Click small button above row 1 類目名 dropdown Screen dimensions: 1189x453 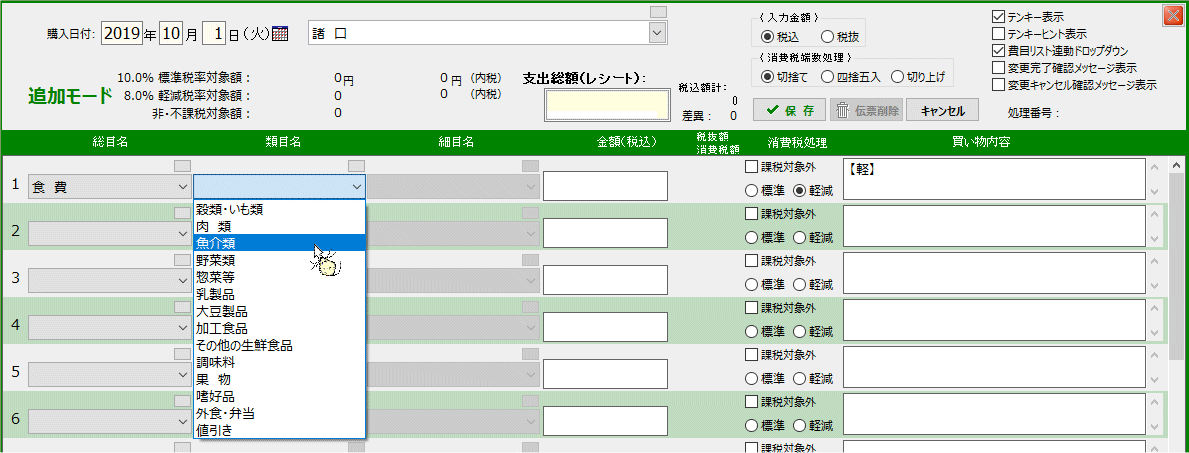(356, 165)
